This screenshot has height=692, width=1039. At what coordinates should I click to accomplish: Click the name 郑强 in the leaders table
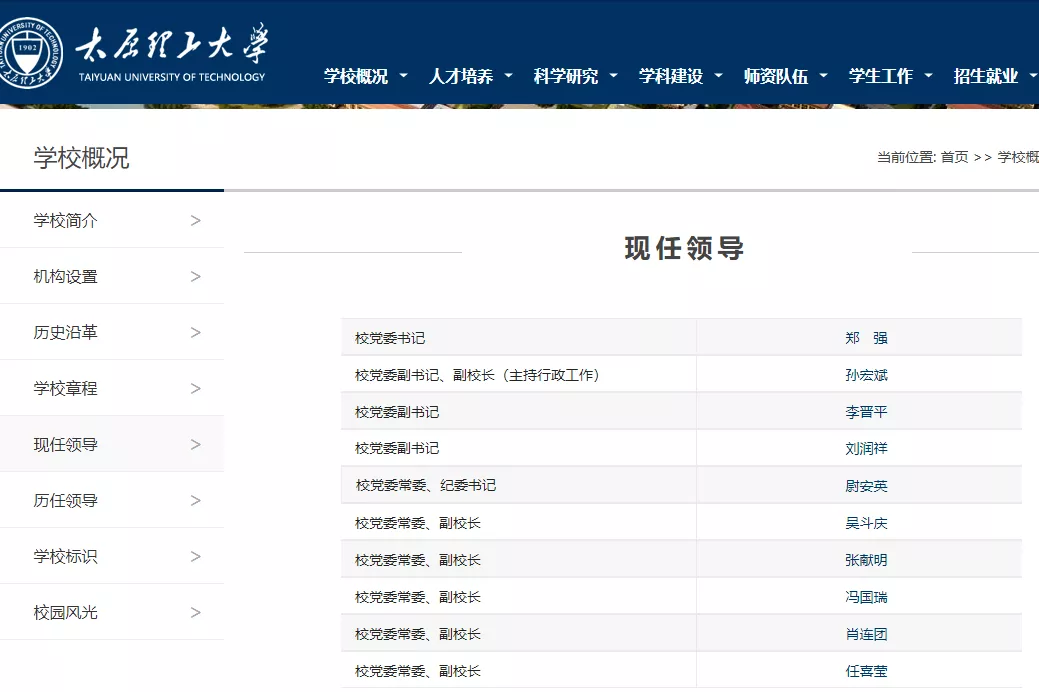pos(866,338)
